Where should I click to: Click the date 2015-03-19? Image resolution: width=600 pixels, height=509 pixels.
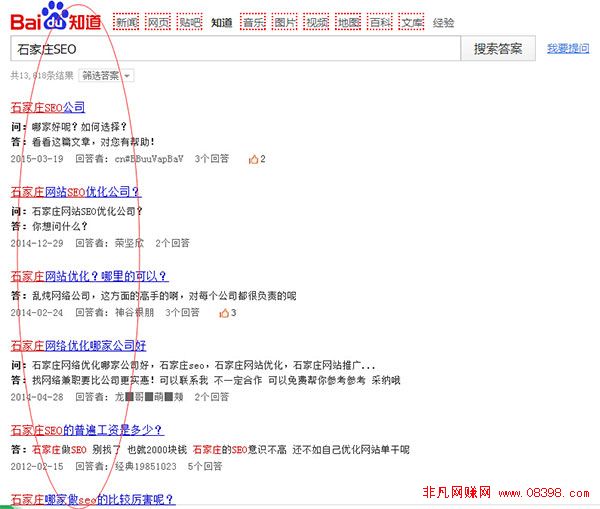click(x=37, y=159)
